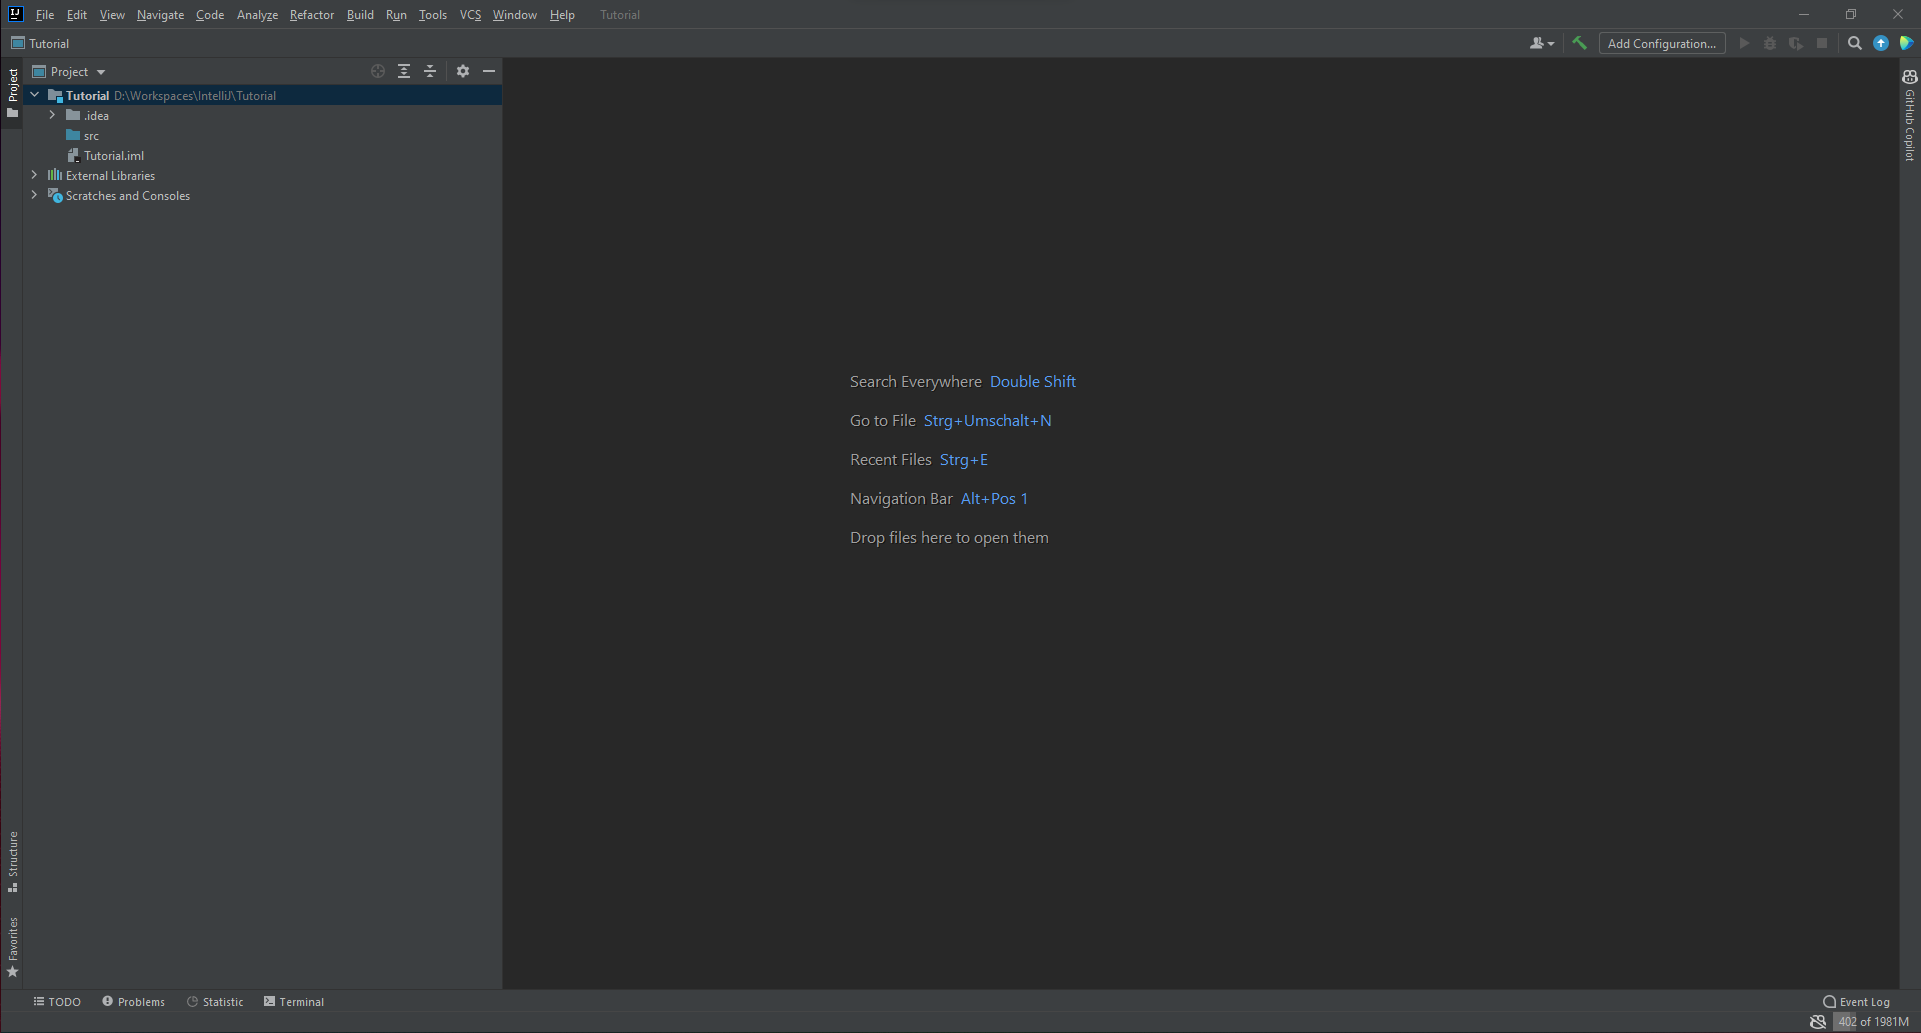Image resolution: width=1921 pixels, height=1033 pixels.
Task: Collapse All in Project panel
Action: click(430, 71)
